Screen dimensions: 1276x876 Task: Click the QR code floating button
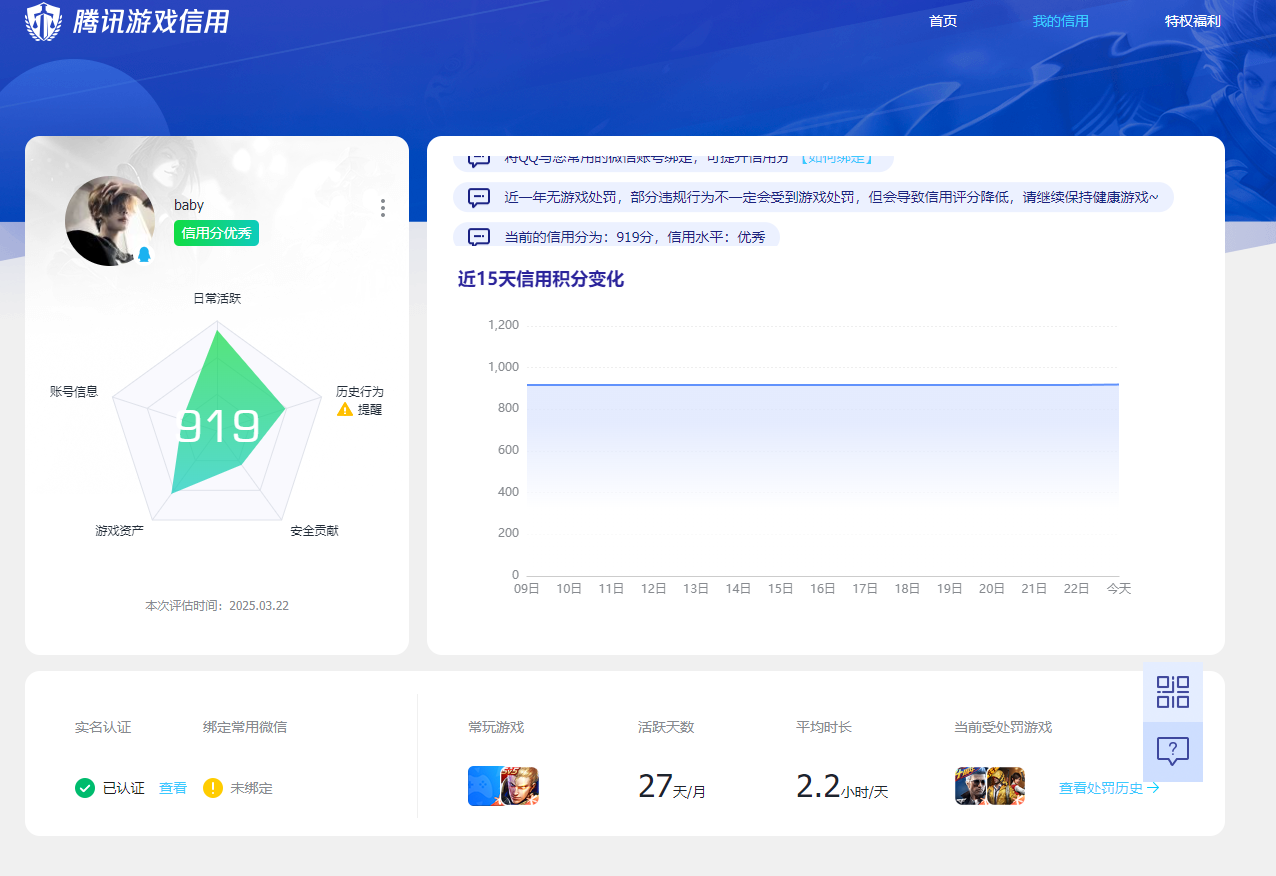pyautogui.click(x=1173, y=692)
